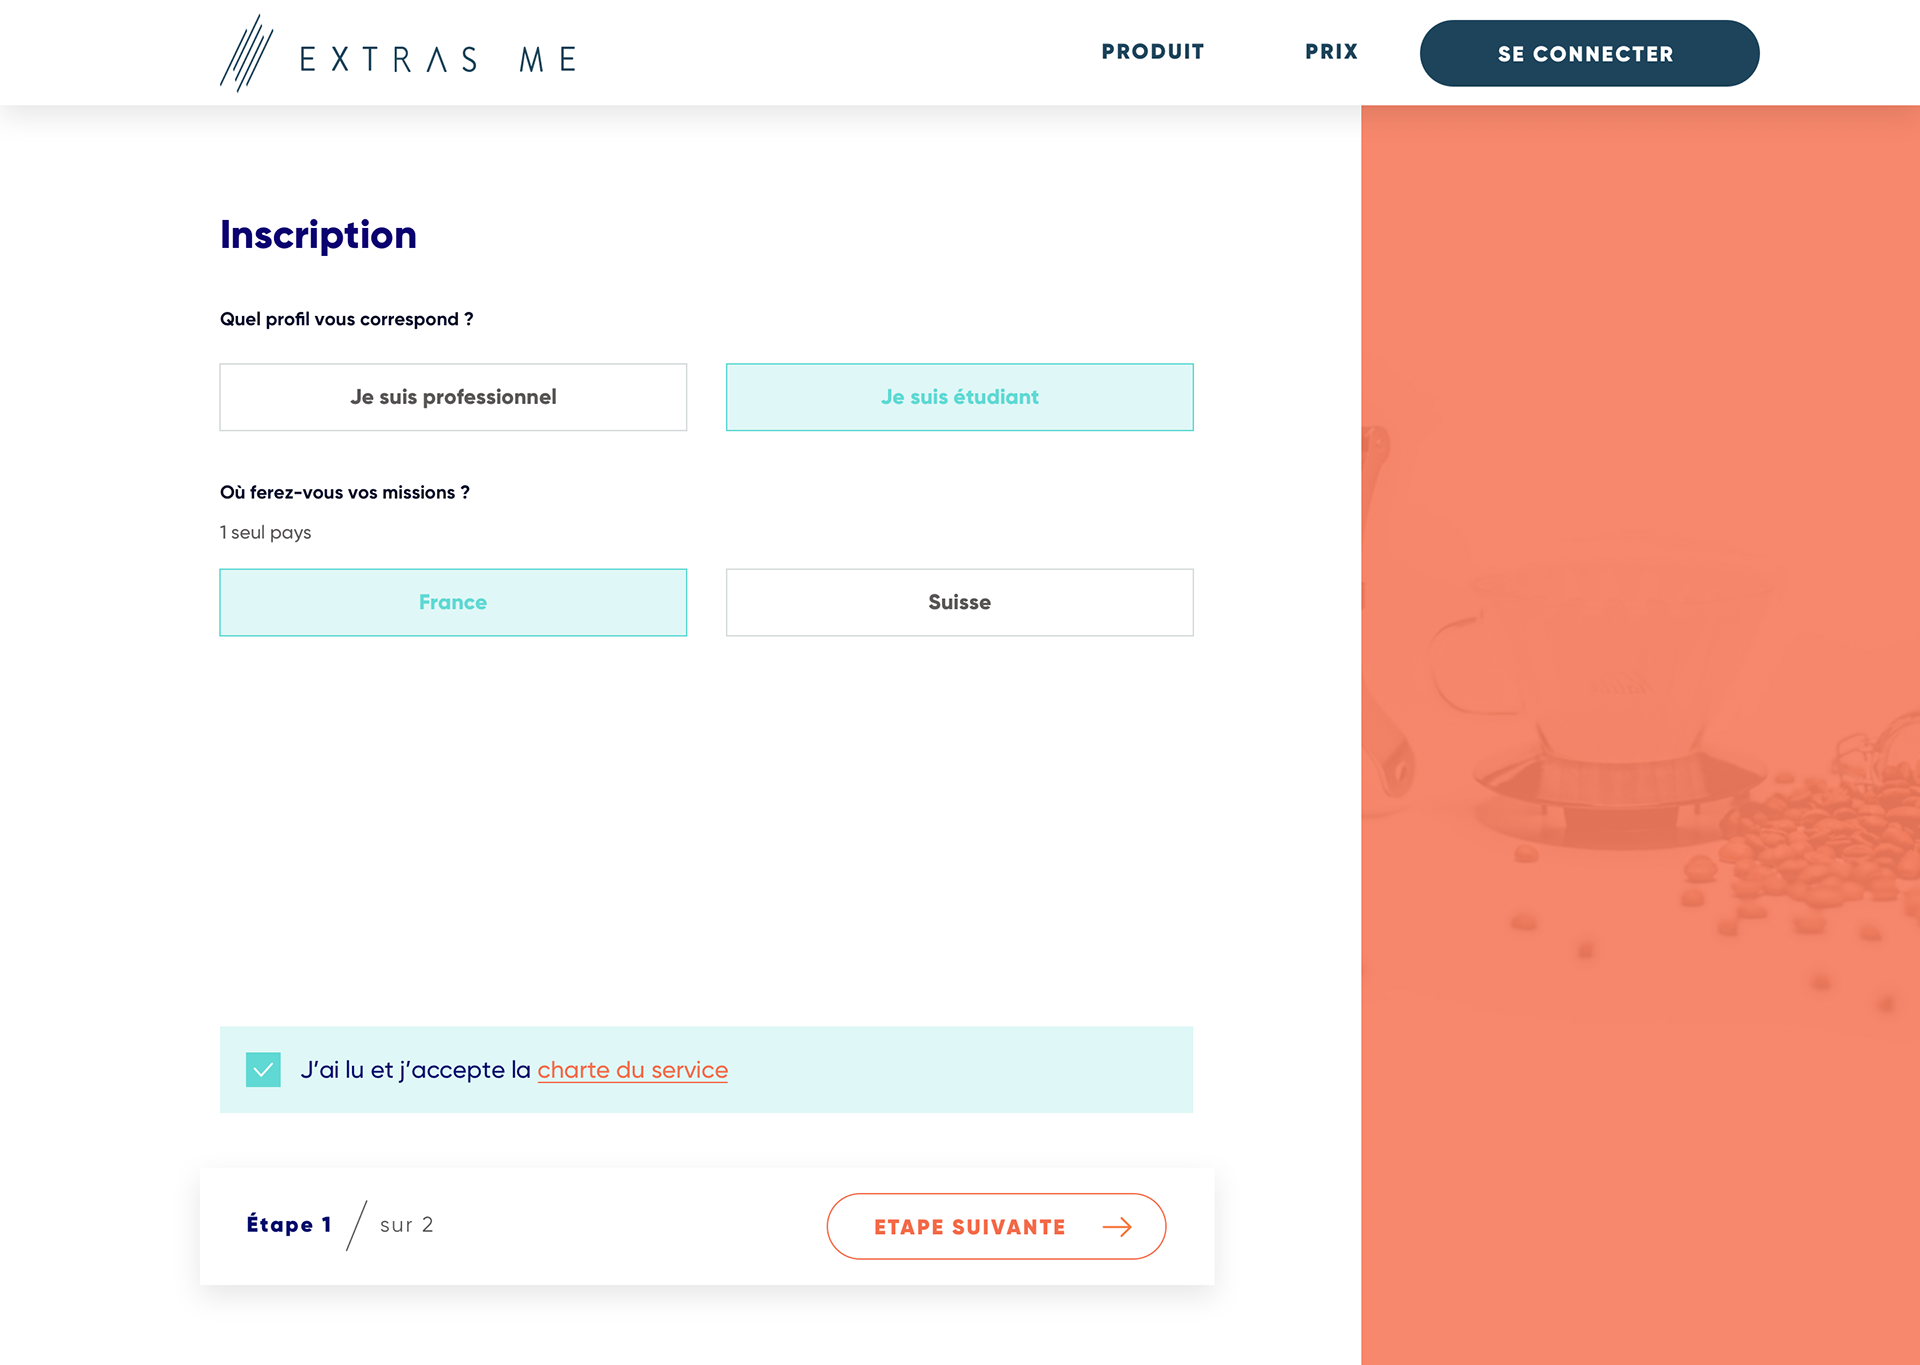
Task: Click the 'Étape 1' step indicator
Action: point(288,1225)
